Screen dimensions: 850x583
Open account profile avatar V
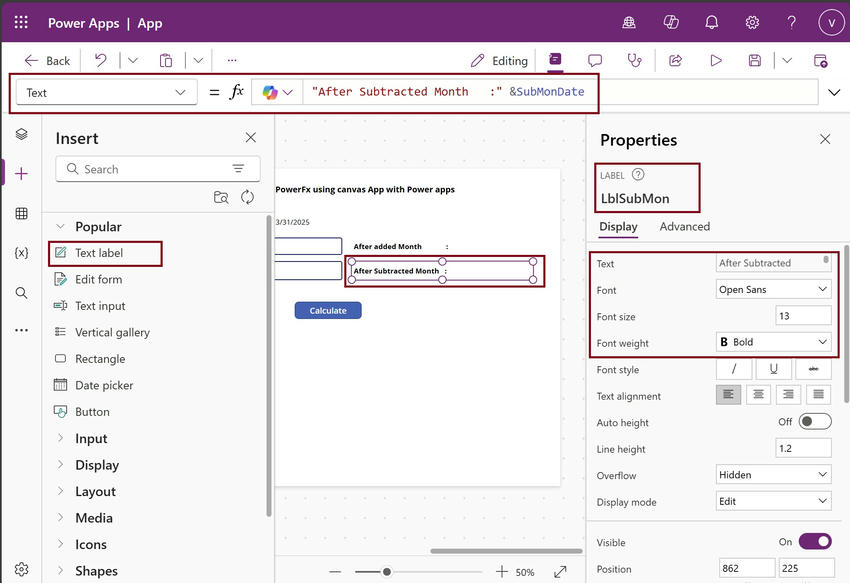831,23
